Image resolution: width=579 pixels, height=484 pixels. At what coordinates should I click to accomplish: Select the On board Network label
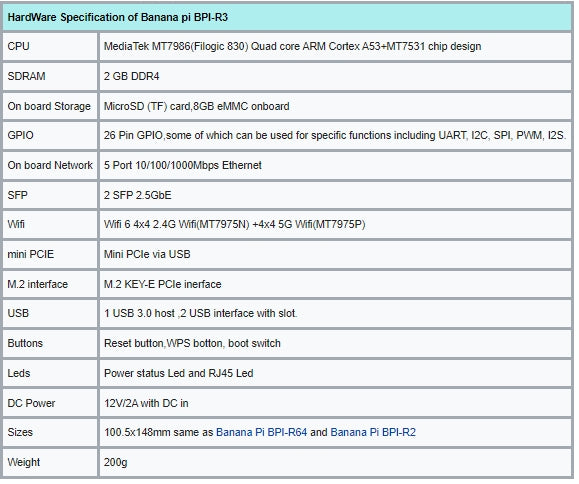point(50,165)
